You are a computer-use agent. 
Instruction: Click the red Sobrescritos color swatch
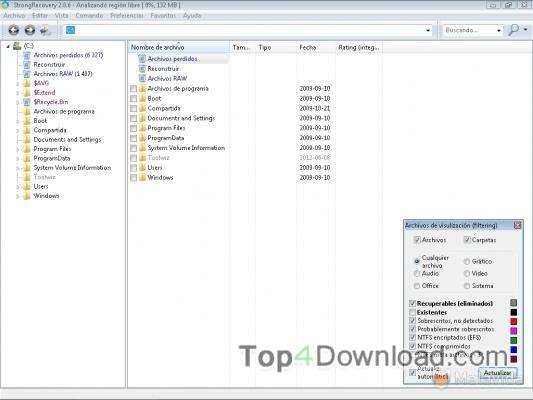[x=514, y=321]
